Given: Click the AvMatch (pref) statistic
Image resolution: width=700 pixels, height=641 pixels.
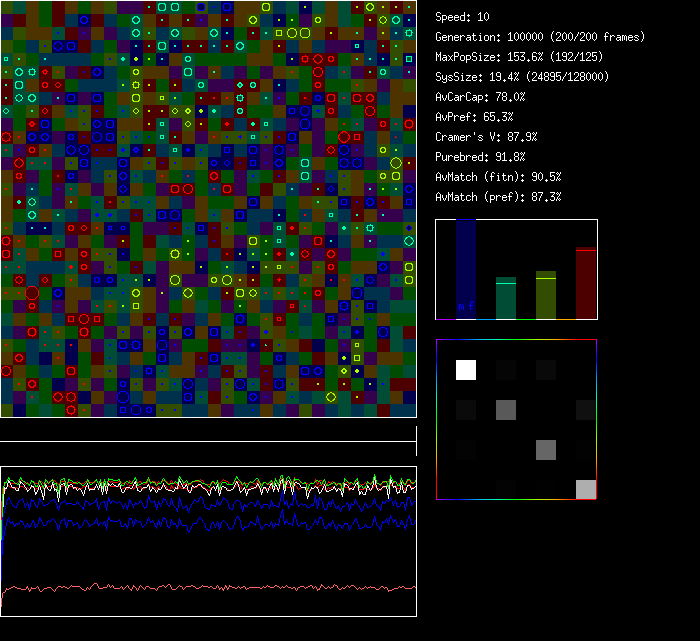Looking at the screenshot, I should point(498,197).
